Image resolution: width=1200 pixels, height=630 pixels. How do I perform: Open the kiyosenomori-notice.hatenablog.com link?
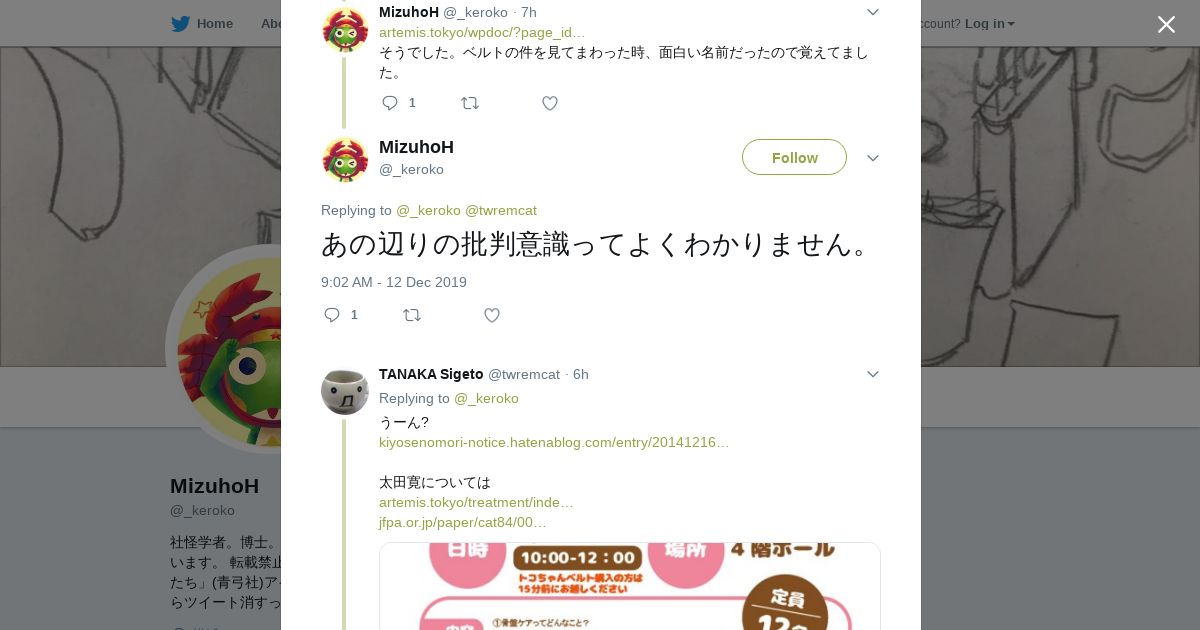tap(554, 442)
